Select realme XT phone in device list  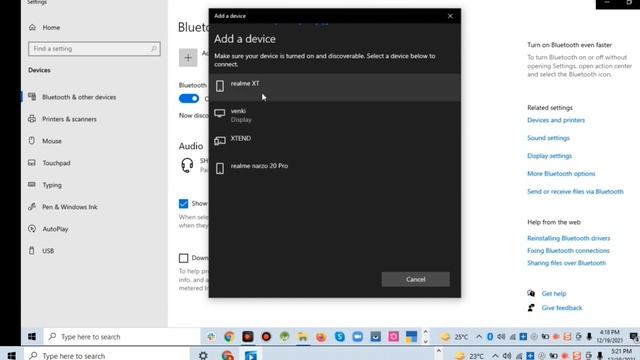pyautogui.click(x=335, y=87)
